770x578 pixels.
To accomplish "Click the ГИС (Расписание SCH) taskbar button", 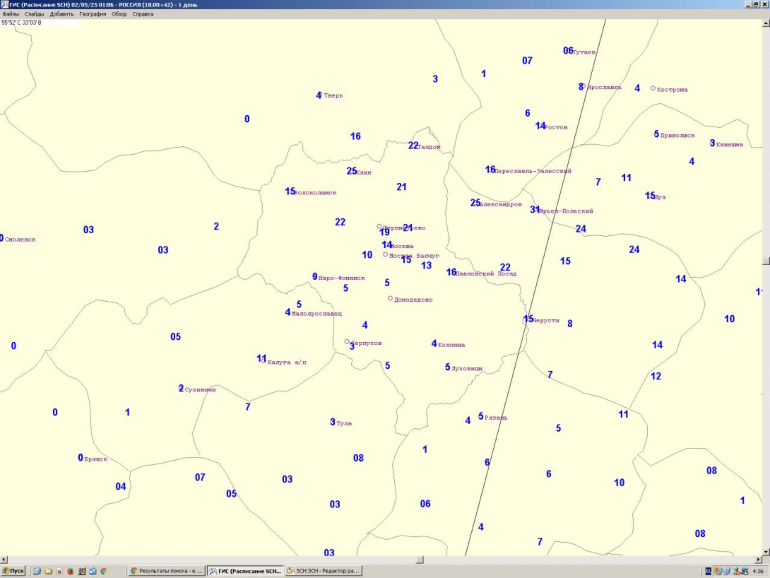I will [245, 571].
